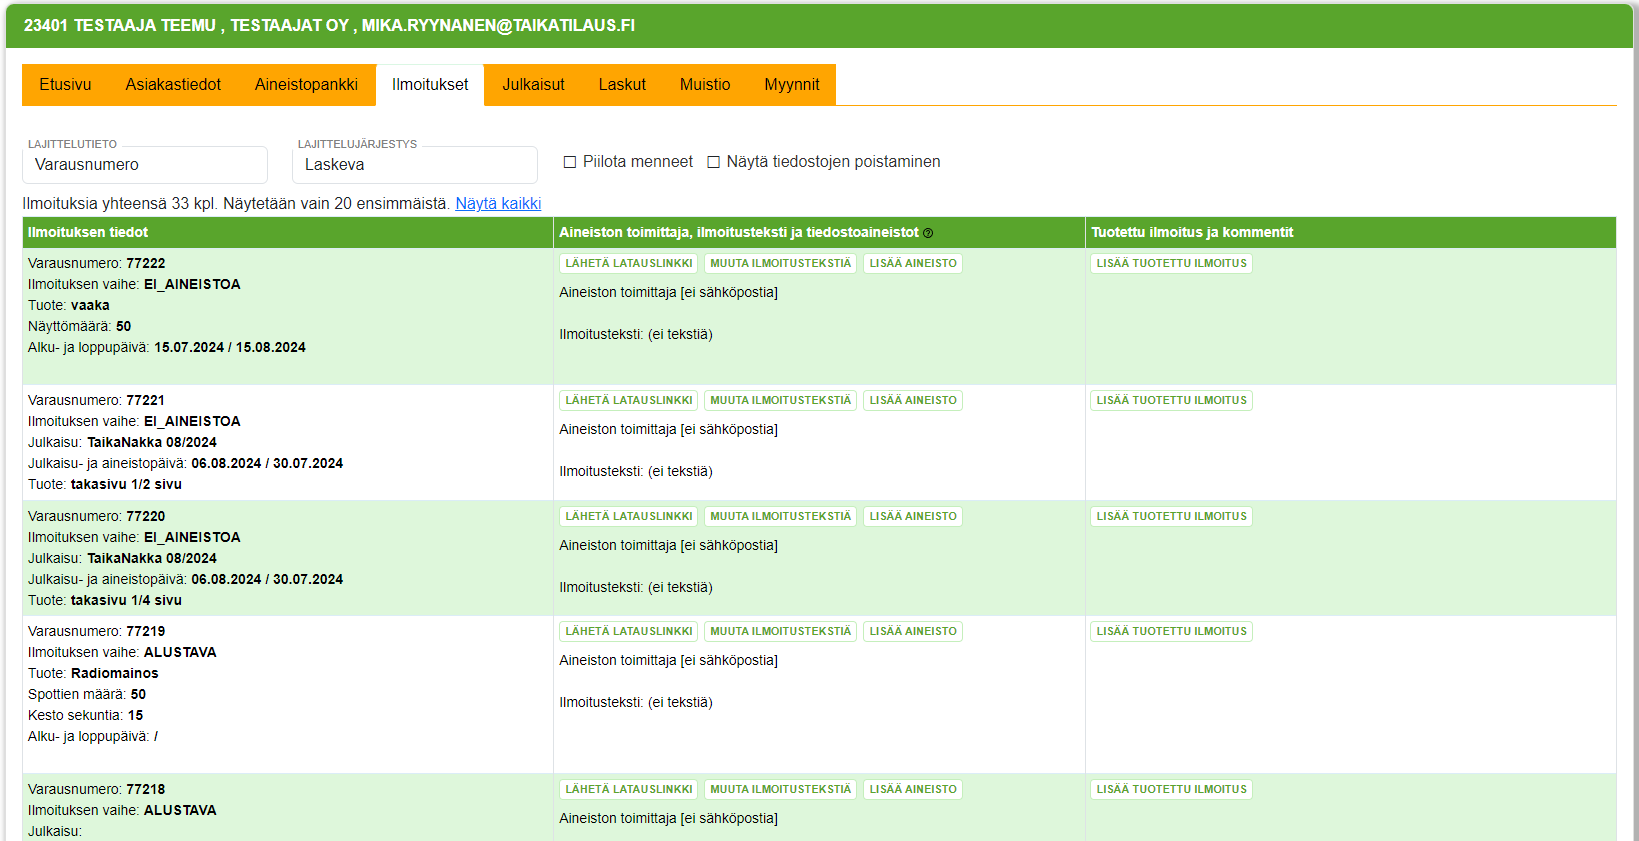The image size is (1639, 841).
Task: Click Lisää aineisto for reservation 77220
Action: coord(913,516)
